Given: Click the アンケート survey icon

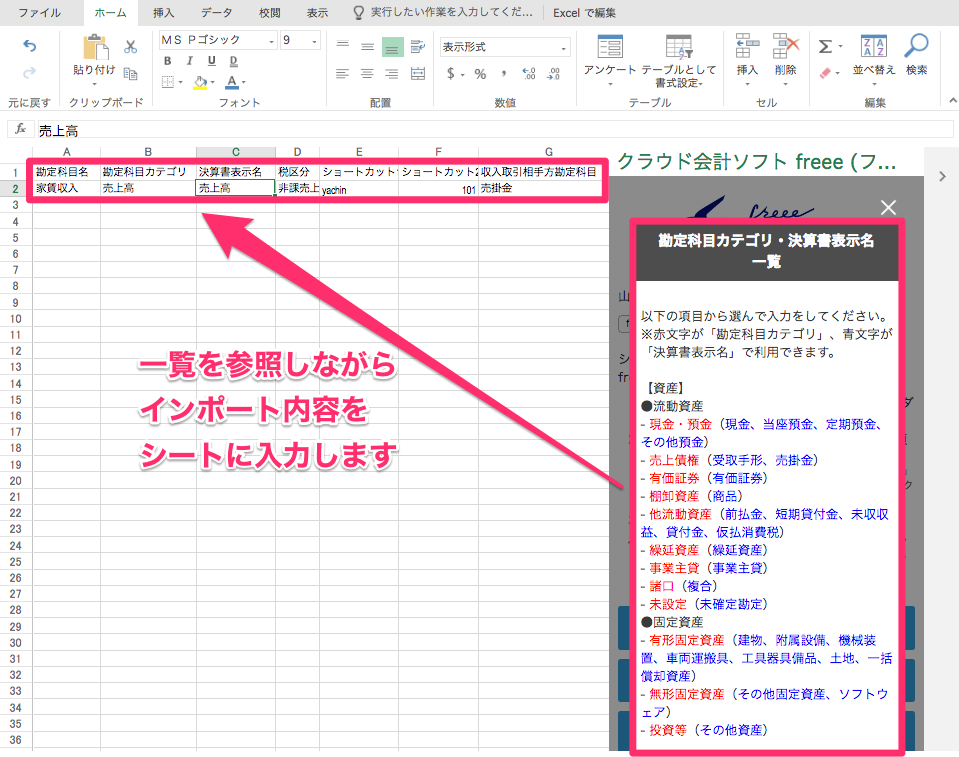Looking at the screenshot, I should [x=610, y=48].
